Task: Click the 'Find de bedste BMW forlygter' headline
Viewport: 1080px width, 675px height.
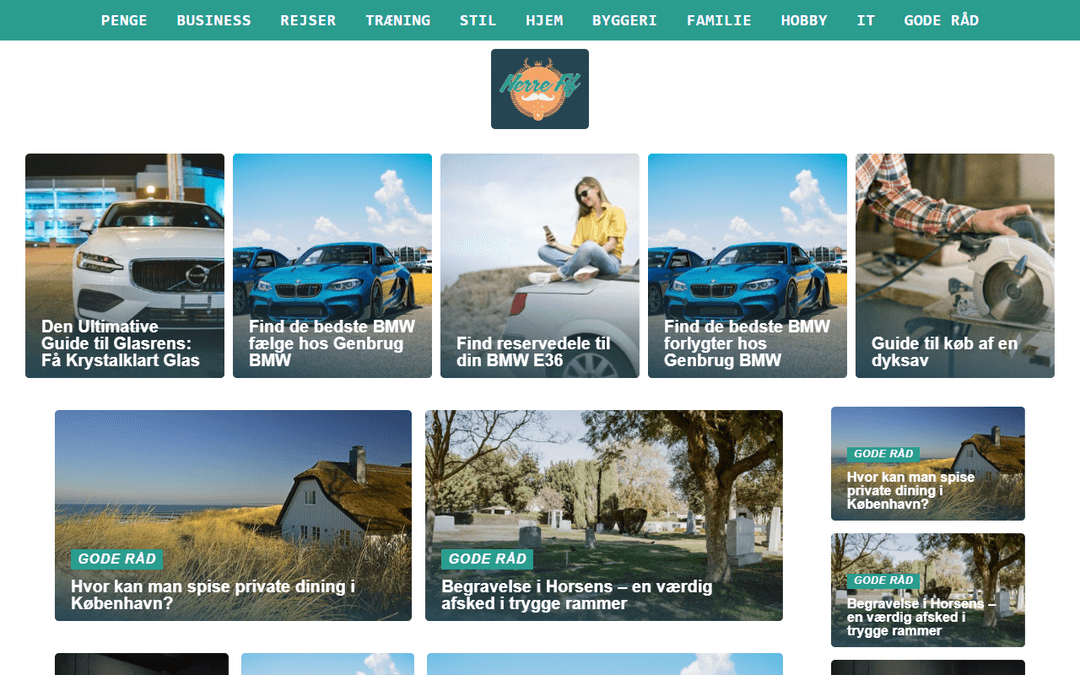Action: pyautogui.click(x=747, y=343)
